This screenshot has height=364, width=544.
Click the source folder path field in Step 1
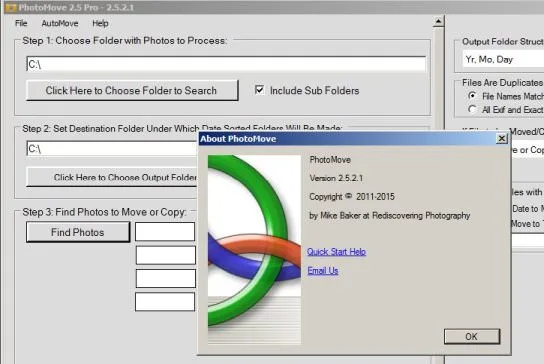(x=226, y=64)
